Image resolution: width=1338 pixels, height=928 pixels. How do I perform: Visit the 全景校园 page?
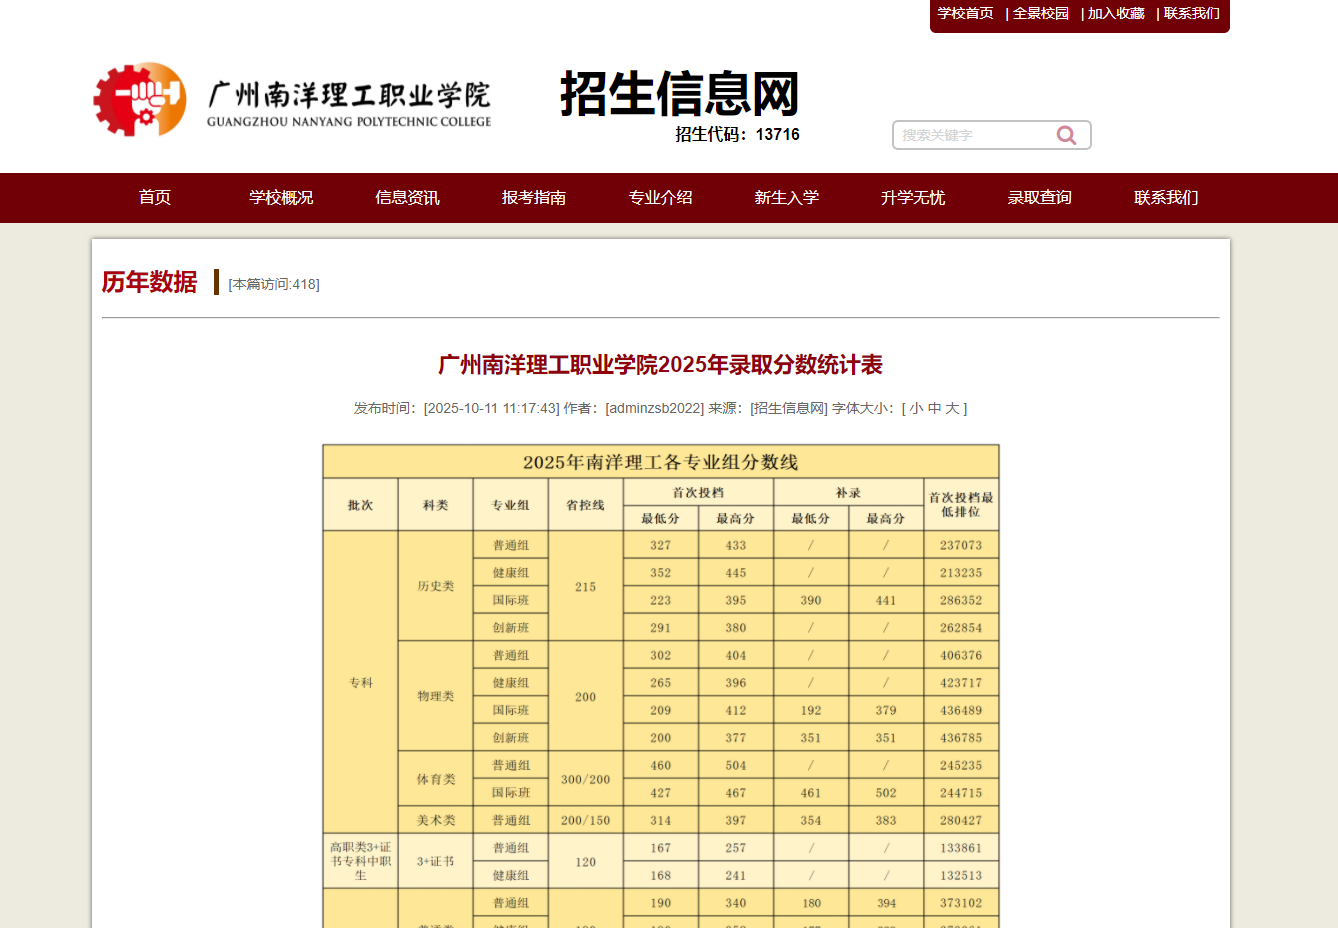(1043, 14)
